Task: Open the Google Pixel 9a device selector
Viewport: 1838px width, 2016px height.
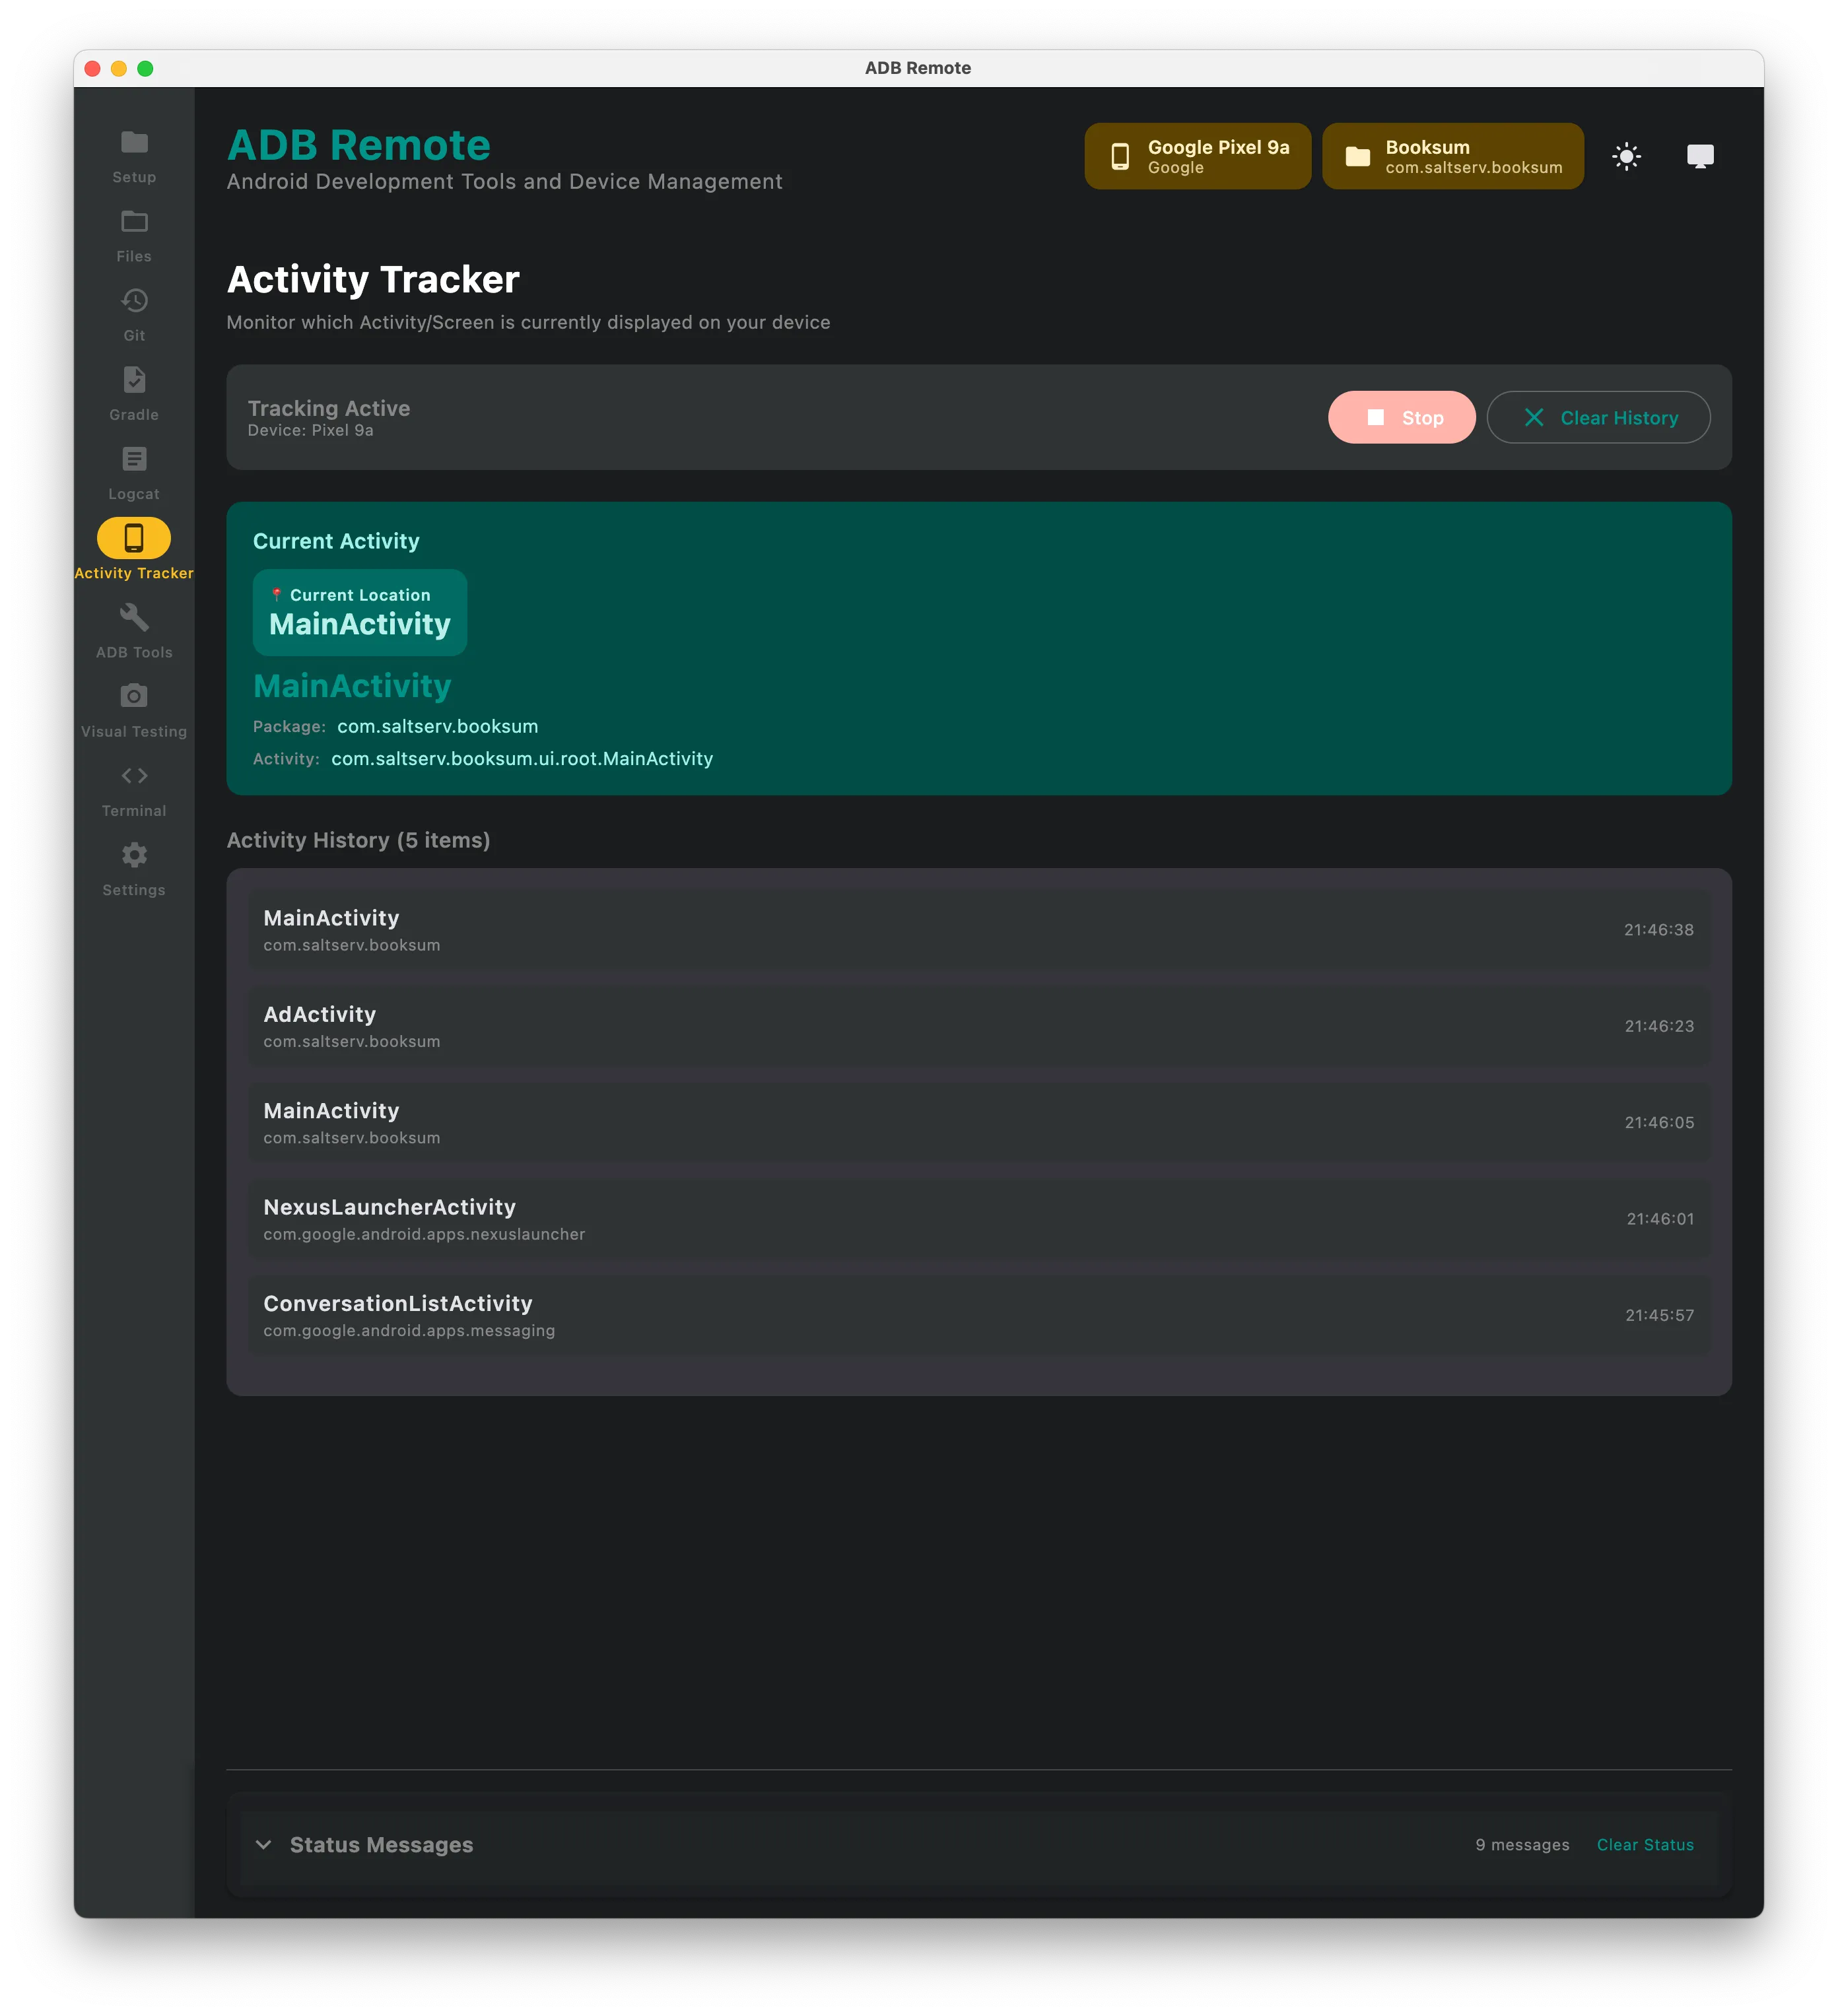Action: click(1197, 156)
